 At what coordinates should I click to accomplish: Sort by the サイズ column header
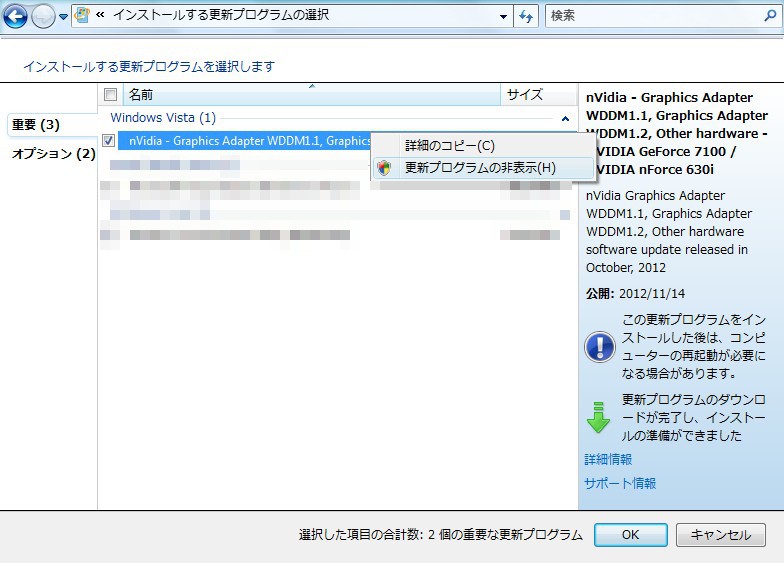pyautogui.click(x=538, y=94)
